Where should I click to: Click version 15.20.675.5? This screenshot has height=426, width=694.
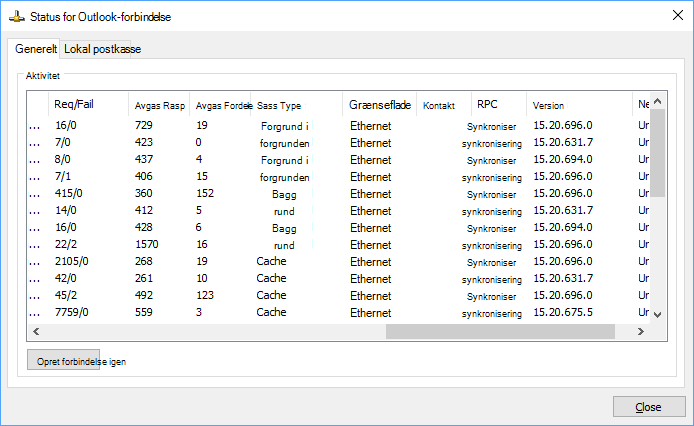point(563,312)
